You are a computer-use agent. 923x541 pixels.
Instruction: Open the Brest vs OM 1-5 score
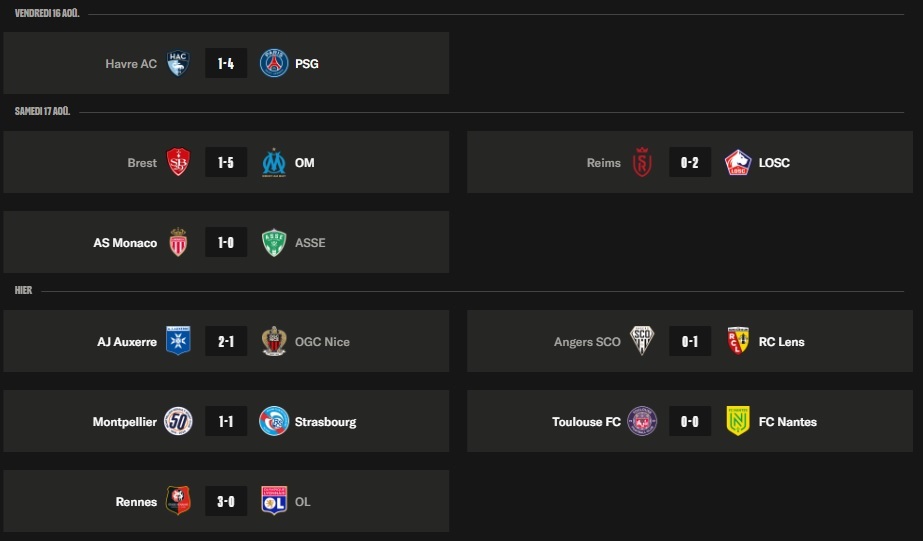coord(226,162)
